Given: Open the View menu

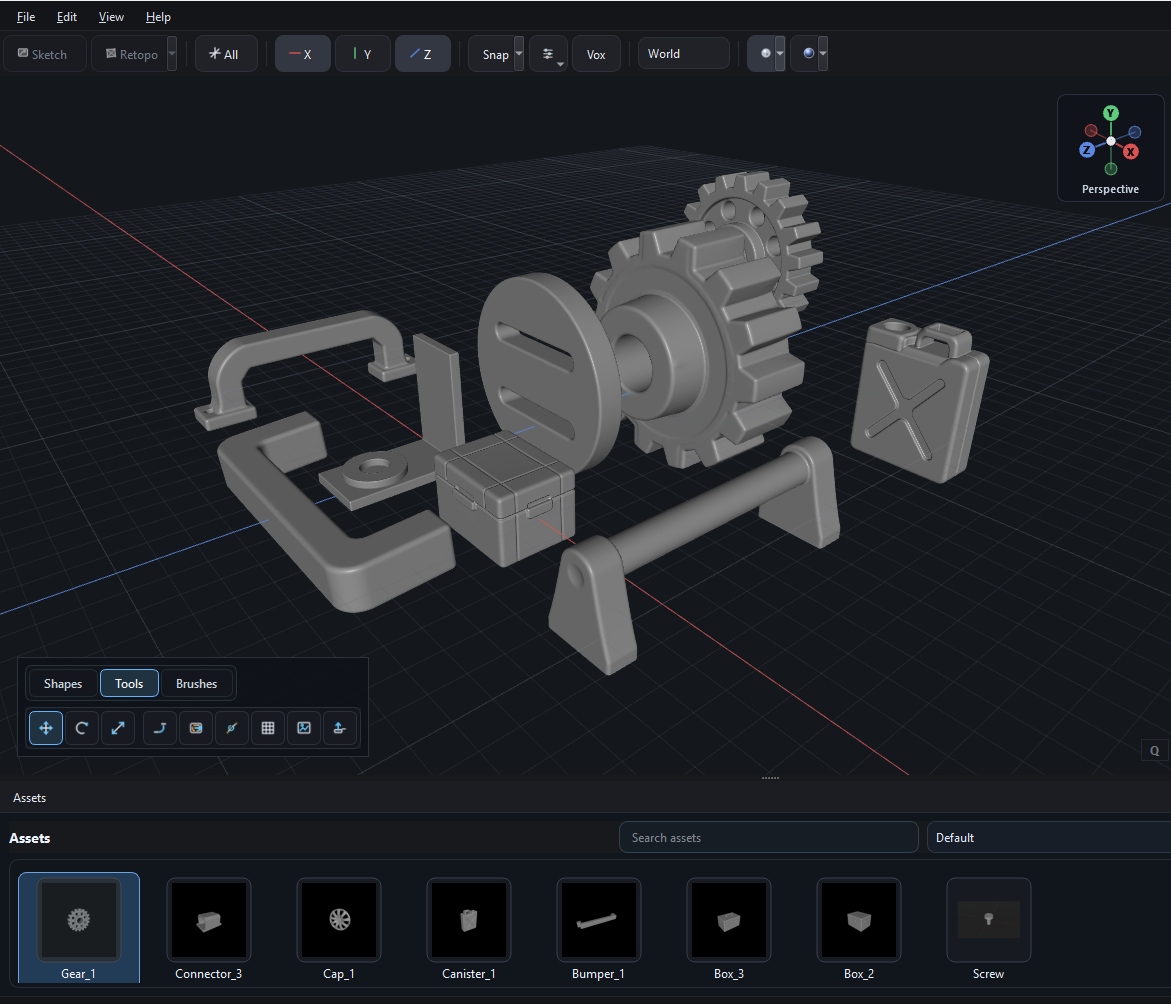Looking at the screenshot, I should [111, 16].
